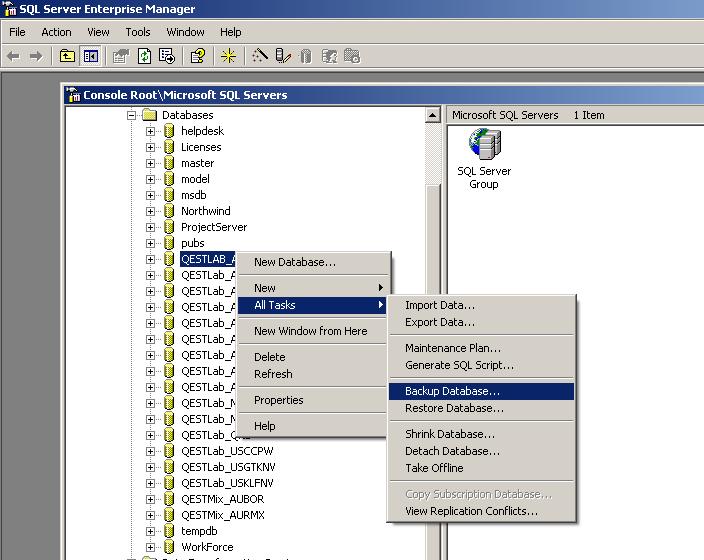Select Properties in the context menu
Viewport: 704px width, 560px height.
click(x=278, y=400)
